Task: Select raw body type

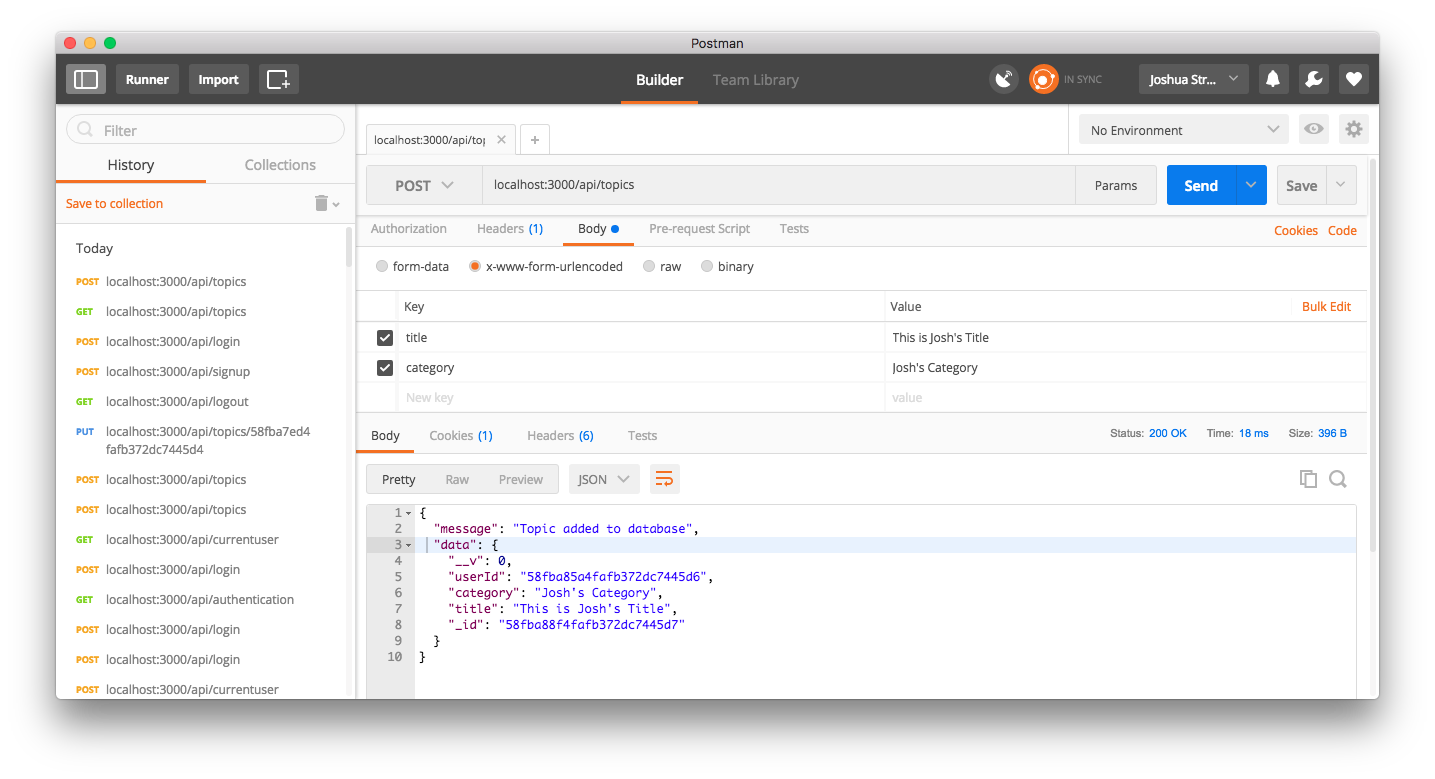Action: pos(649,267)
